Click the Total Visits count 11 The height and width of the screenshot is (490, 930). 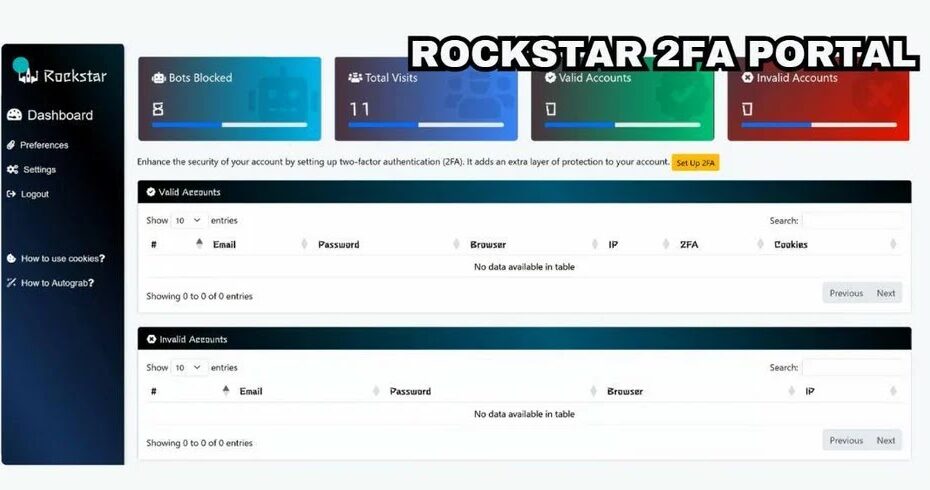pos(359,109)
